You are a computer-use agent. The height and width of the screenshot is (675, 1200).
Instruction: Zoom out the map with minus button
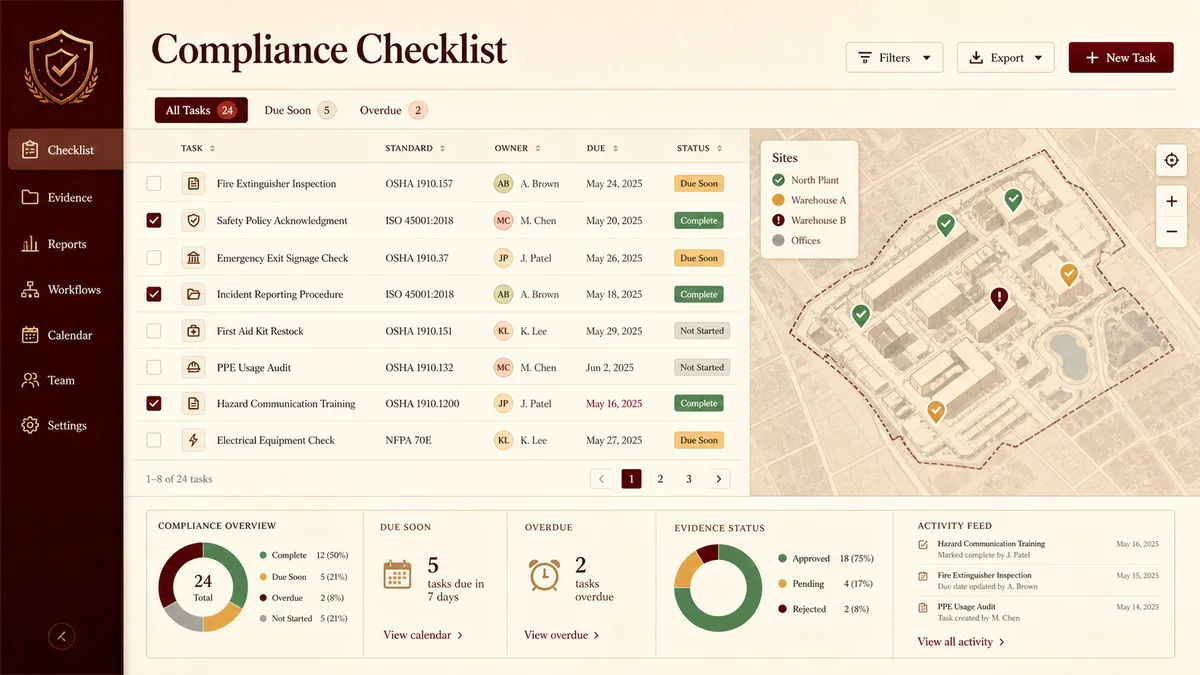pos(1171,232)
